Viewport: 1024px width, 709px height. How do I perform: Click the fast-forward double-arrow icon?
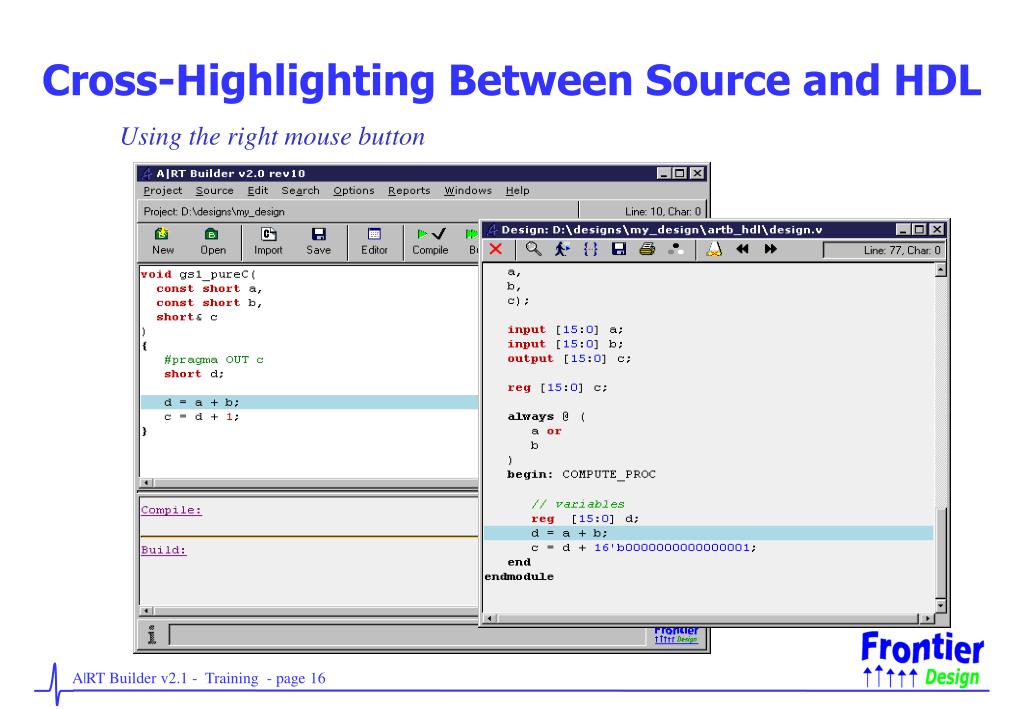(771, 249)
